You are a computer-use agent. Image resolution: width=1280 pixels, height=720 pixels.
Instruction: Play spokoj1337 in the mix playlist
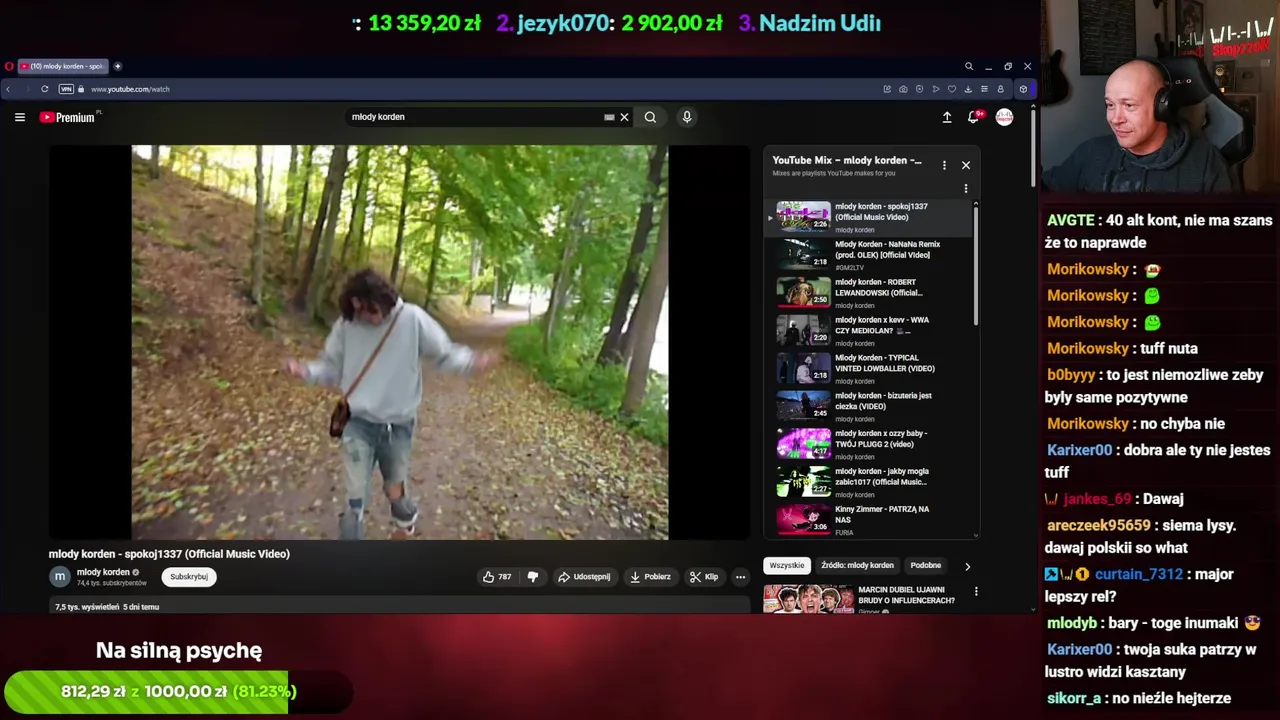coord(868,217)
